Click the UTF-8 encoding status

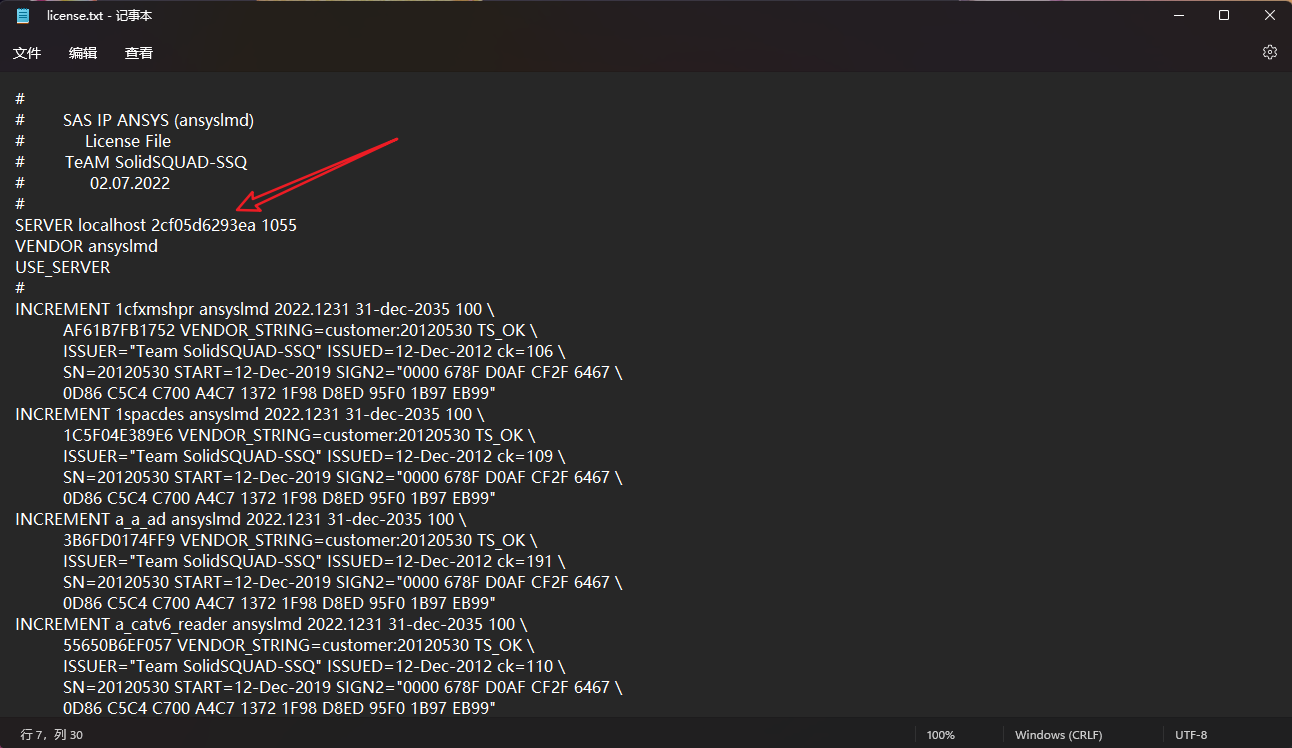(1191, 735)
